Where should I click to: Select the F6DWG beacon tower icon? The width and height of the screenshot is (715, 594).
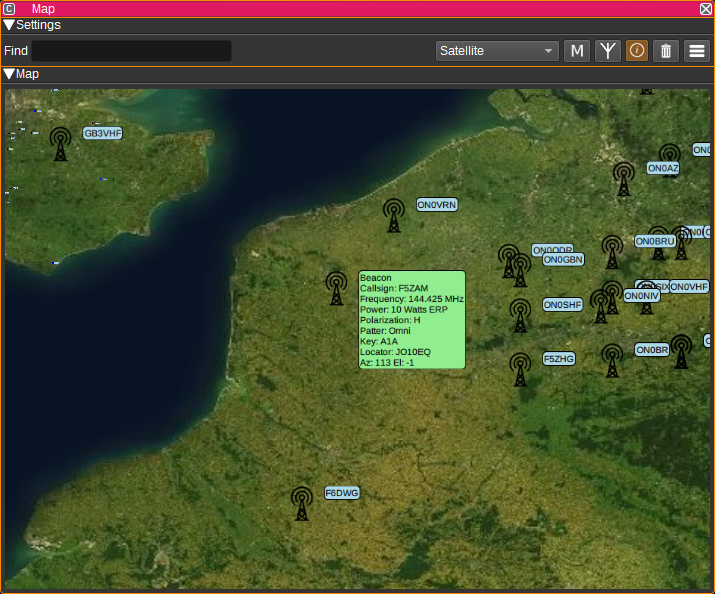coord(302,503)
